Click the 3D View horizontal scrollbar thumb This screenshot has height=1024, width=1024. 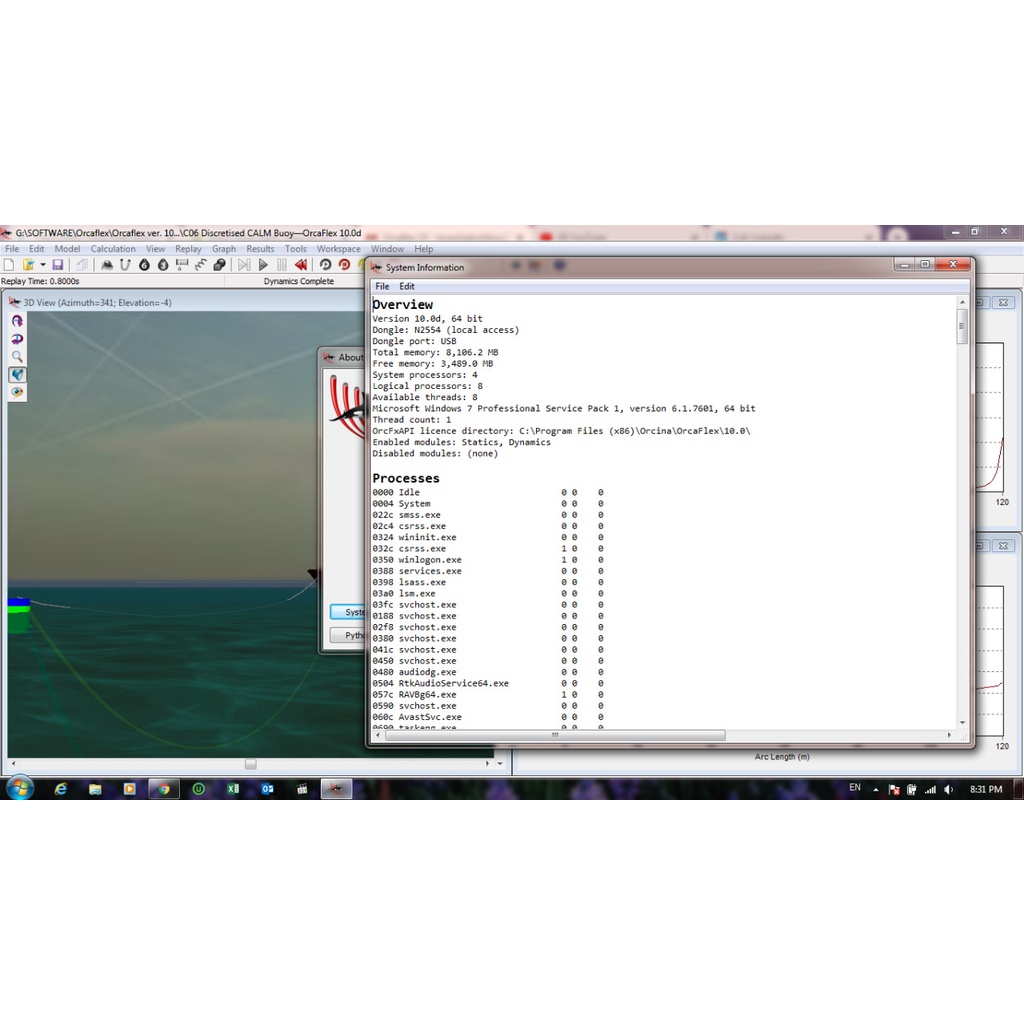[250, 763]
